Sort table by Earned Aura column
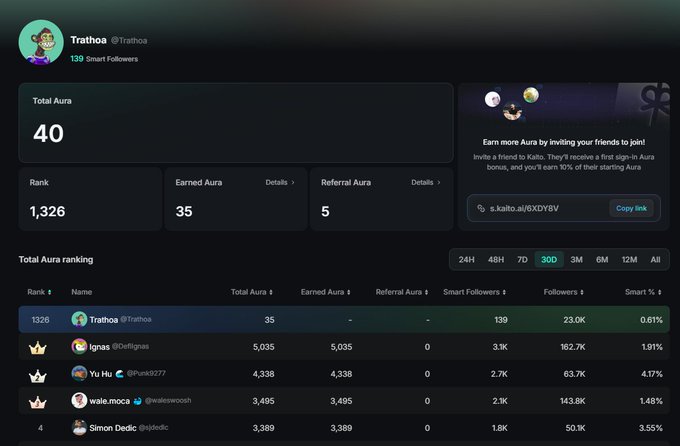 [x=326, y=292]
